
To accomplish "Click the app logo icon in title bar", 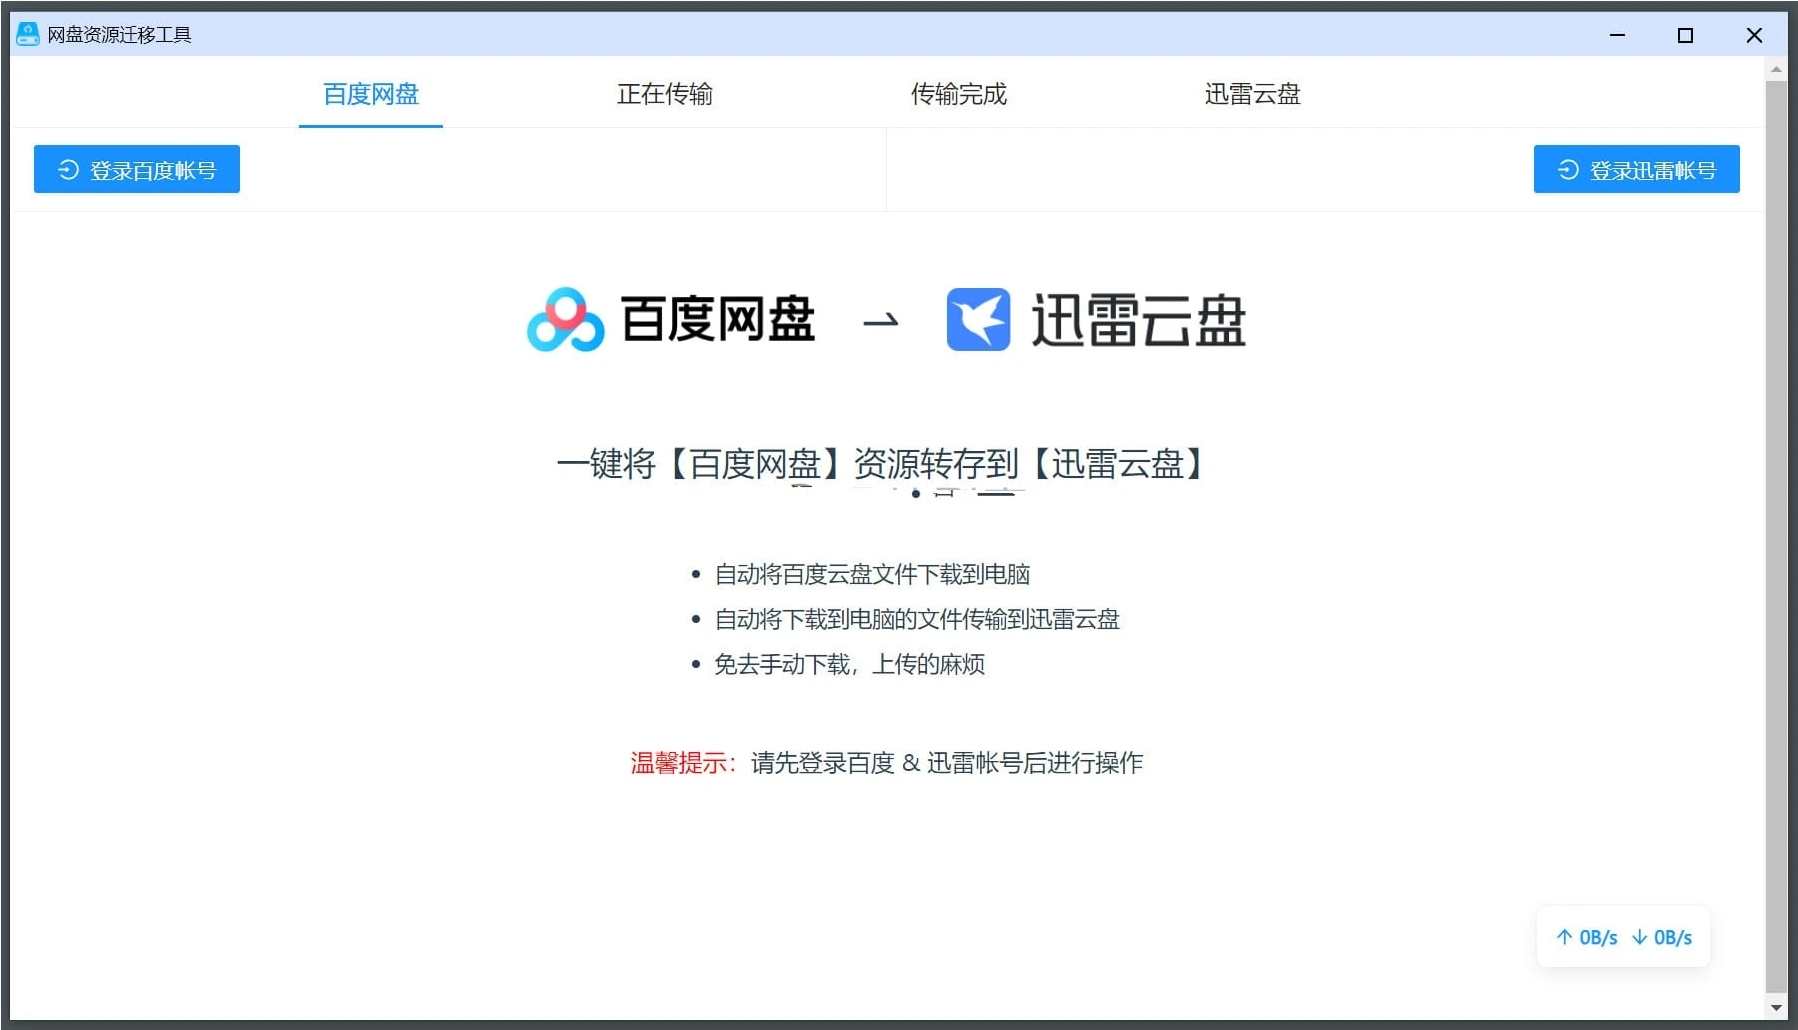I will 26,33.
